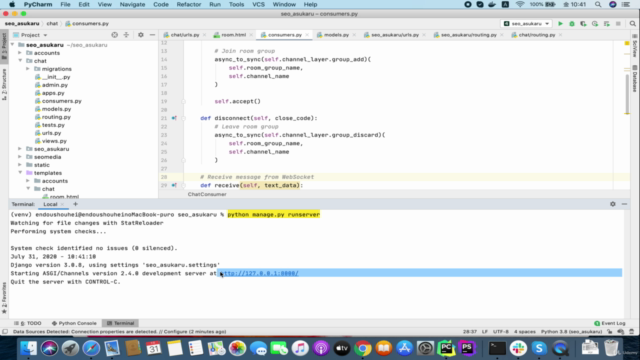This screenshot has width=640, height=360.
Task: Open Safari from the Dock
Action: [91, 348]
